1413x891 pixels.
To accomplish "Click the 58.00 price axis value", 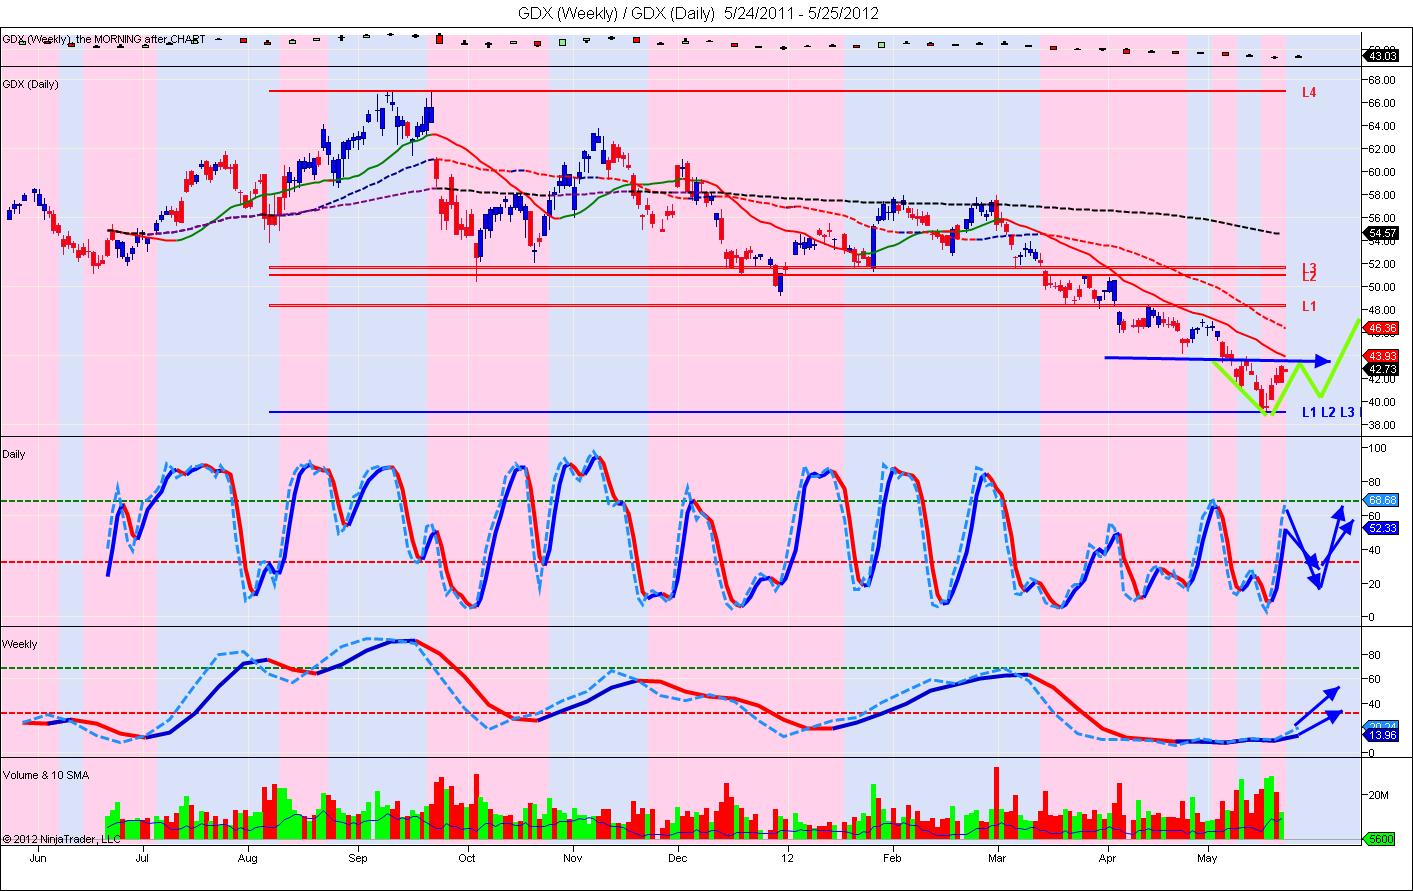I will click(1382, 195).
